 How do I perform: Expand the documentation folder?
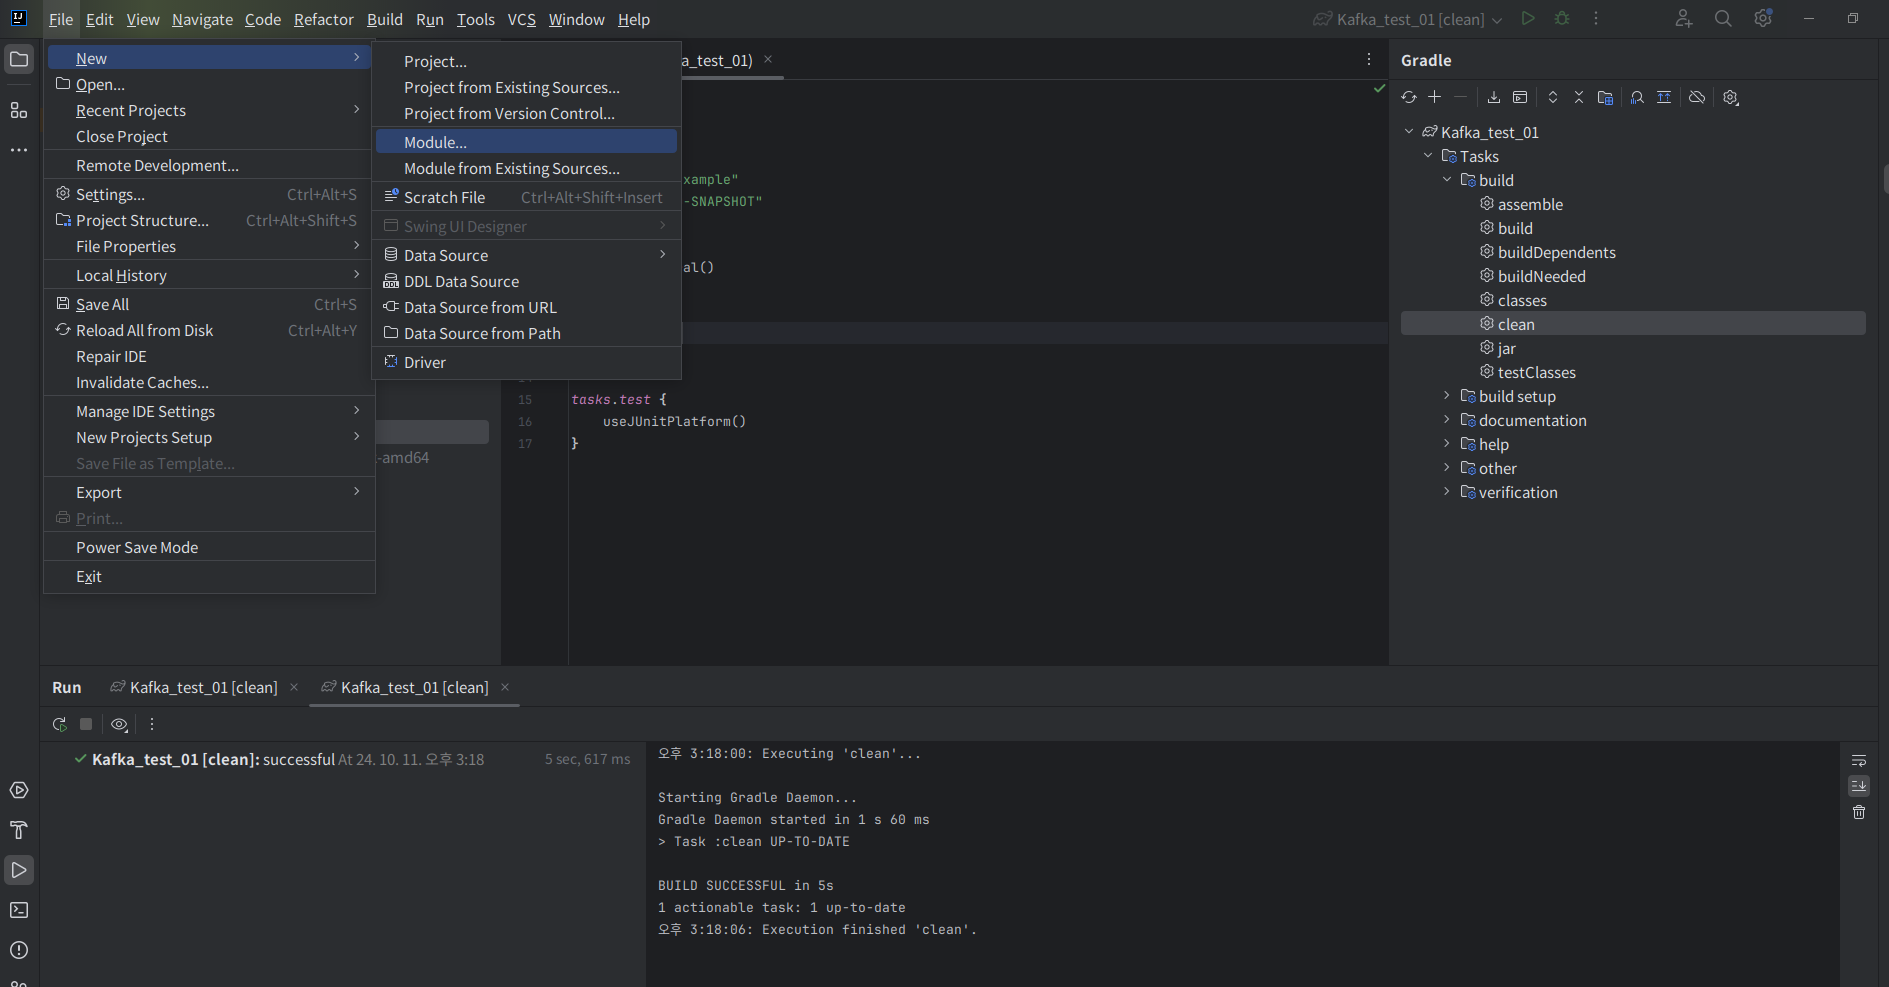[x=1447, y=419]
